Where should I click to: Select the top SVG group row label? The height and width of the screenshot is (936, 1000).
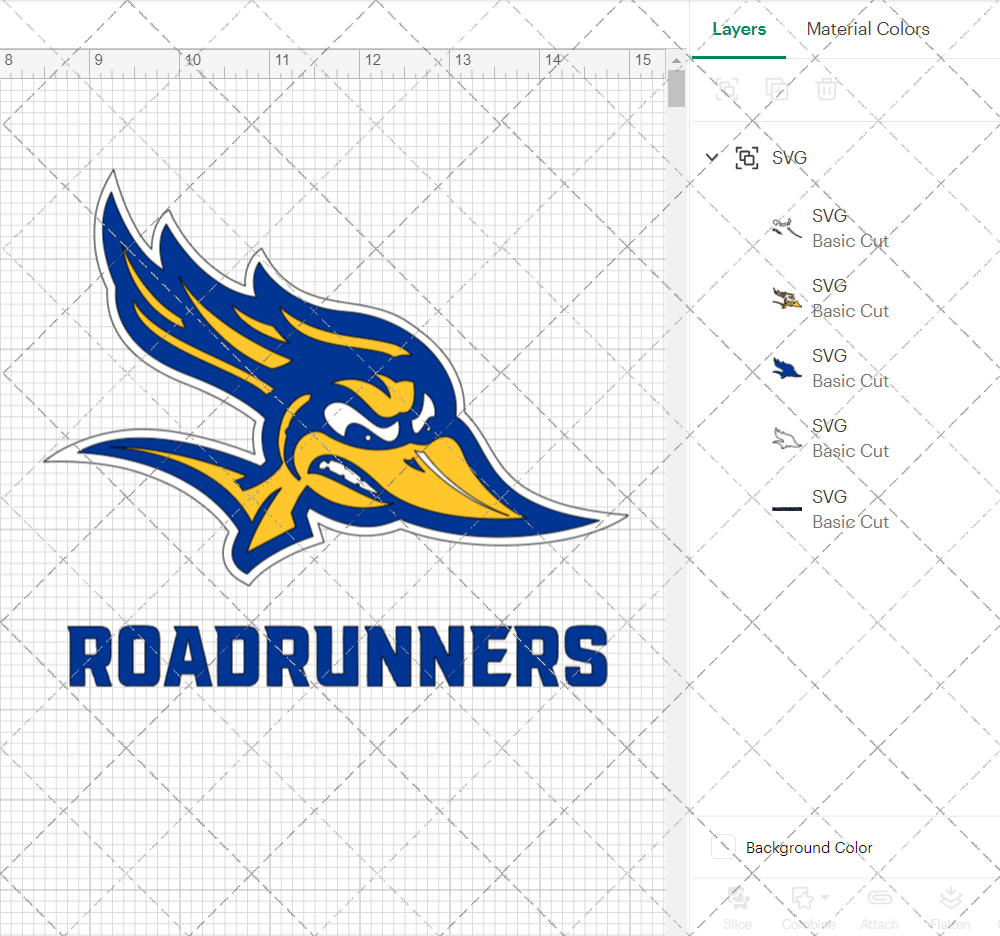(789, 157)
